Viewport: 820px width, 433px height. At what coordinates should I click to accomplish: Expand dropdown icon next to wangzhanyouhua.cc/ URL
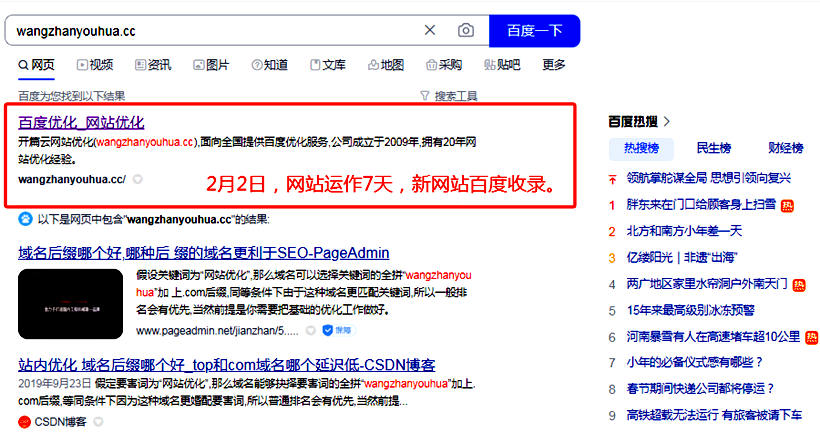click(x=138, y=179)
